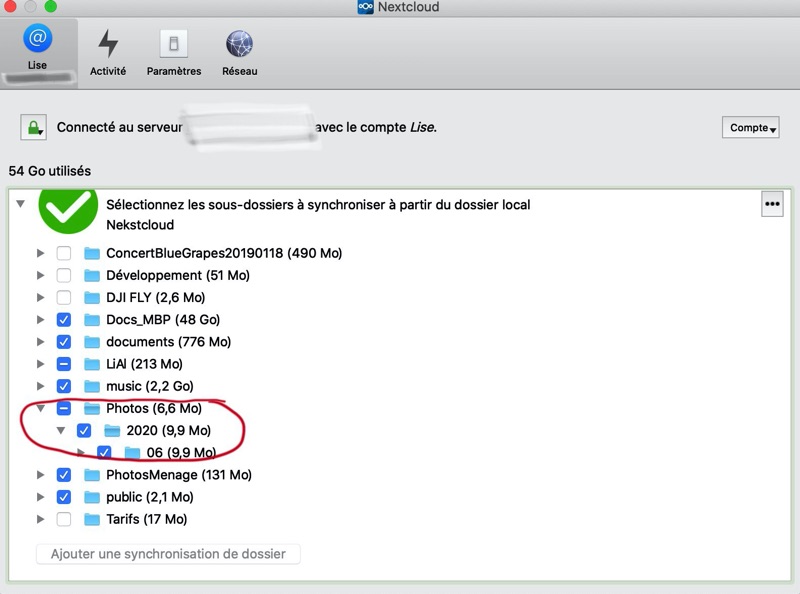This screenshot has width=800, height=594.
Task: Click the green sync status checkmark
Action: click(68, 207)
